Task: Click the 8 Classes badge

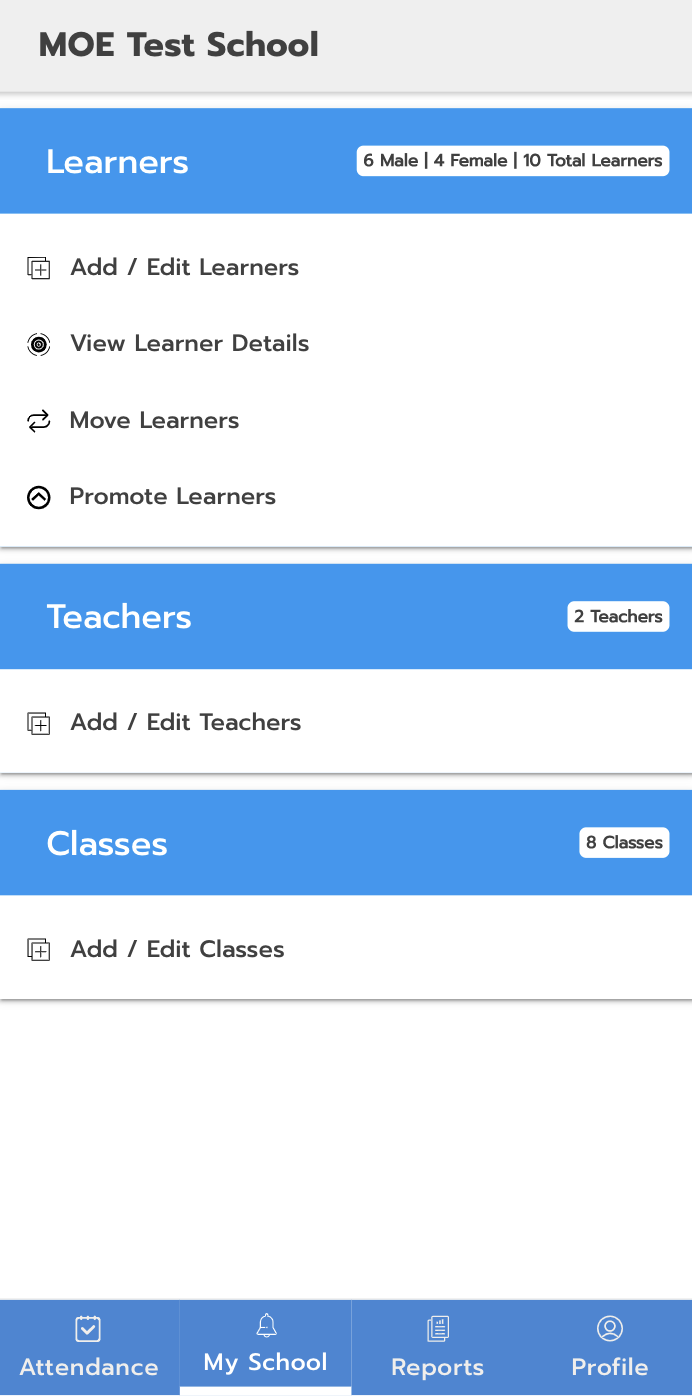Action: (624, 843)
